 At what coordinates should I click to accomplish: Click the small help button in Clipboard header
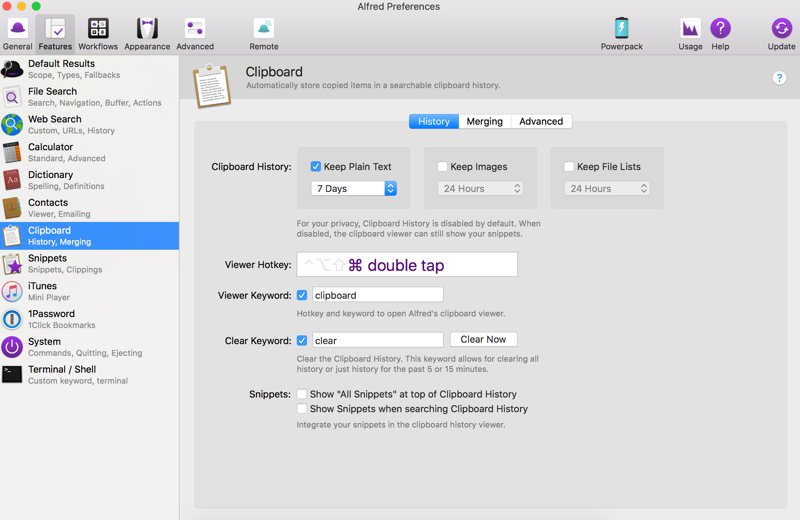pos(779,78)
